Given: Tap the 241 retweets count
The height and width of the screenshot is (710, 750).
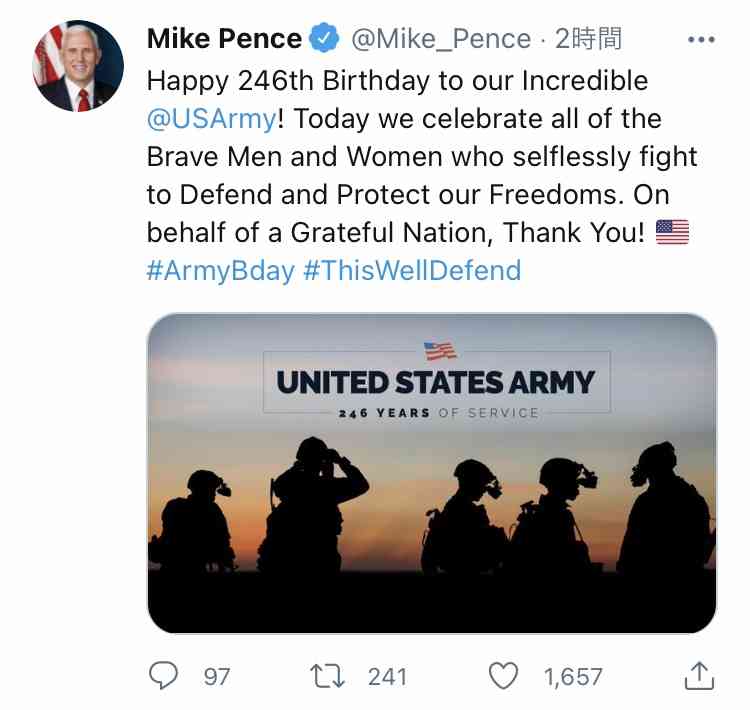Looking at the screenshot, I should coord(387,677).
